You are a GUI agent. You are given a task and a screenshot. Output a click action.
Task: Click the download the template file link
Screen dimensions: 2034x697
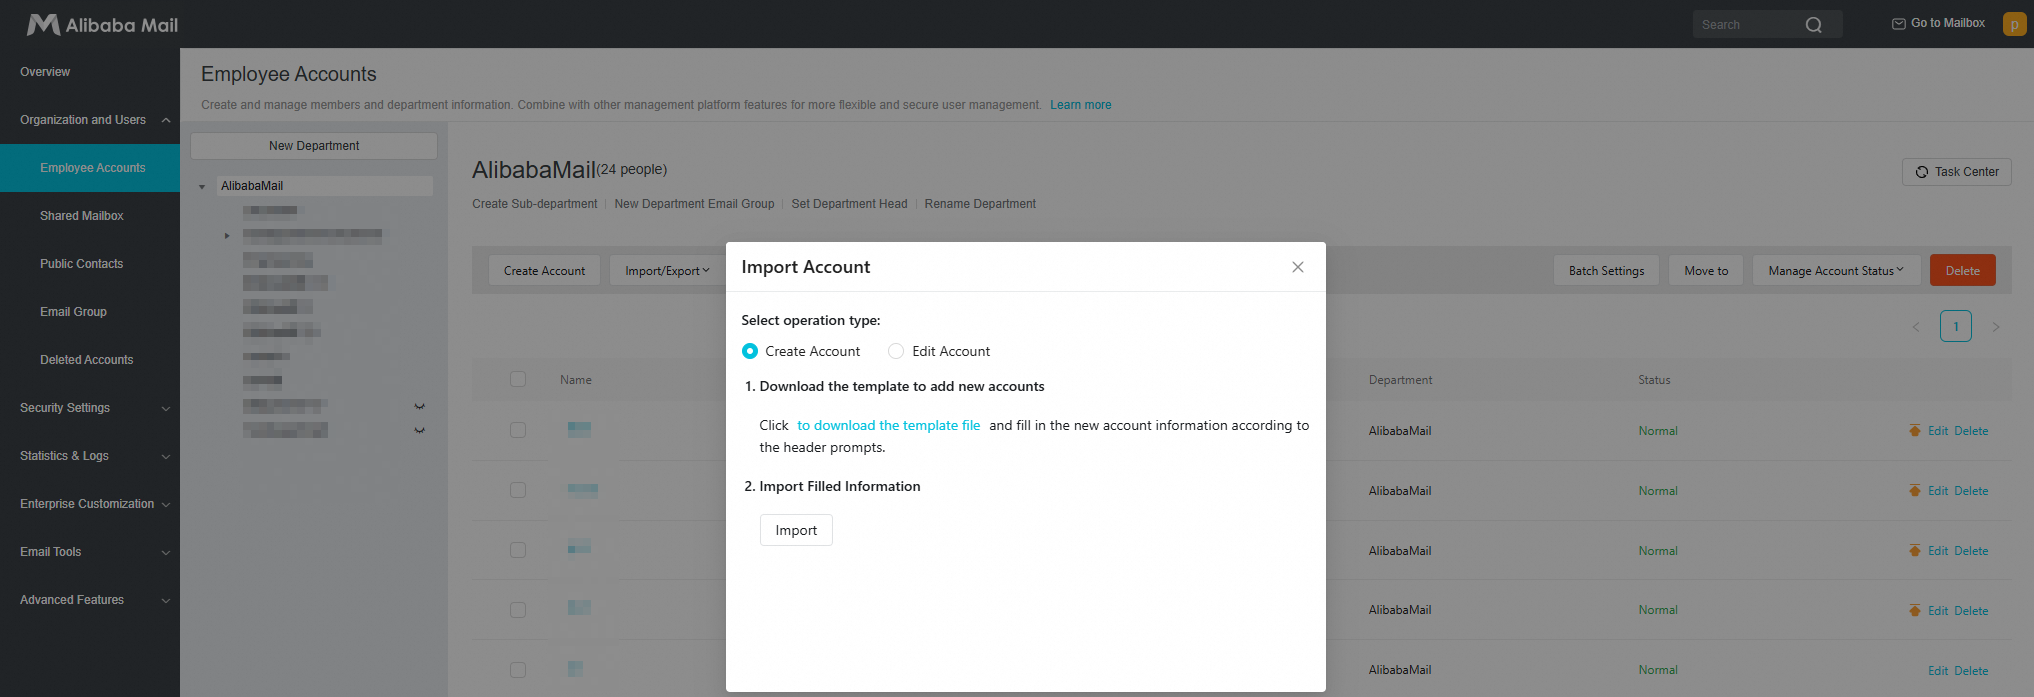[888, 425]
